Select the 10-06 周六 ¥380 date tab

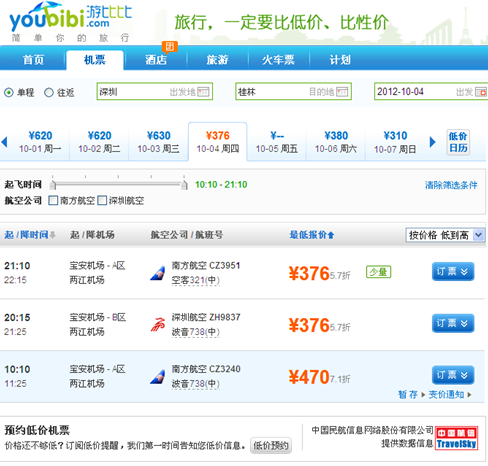pos(336,142)
